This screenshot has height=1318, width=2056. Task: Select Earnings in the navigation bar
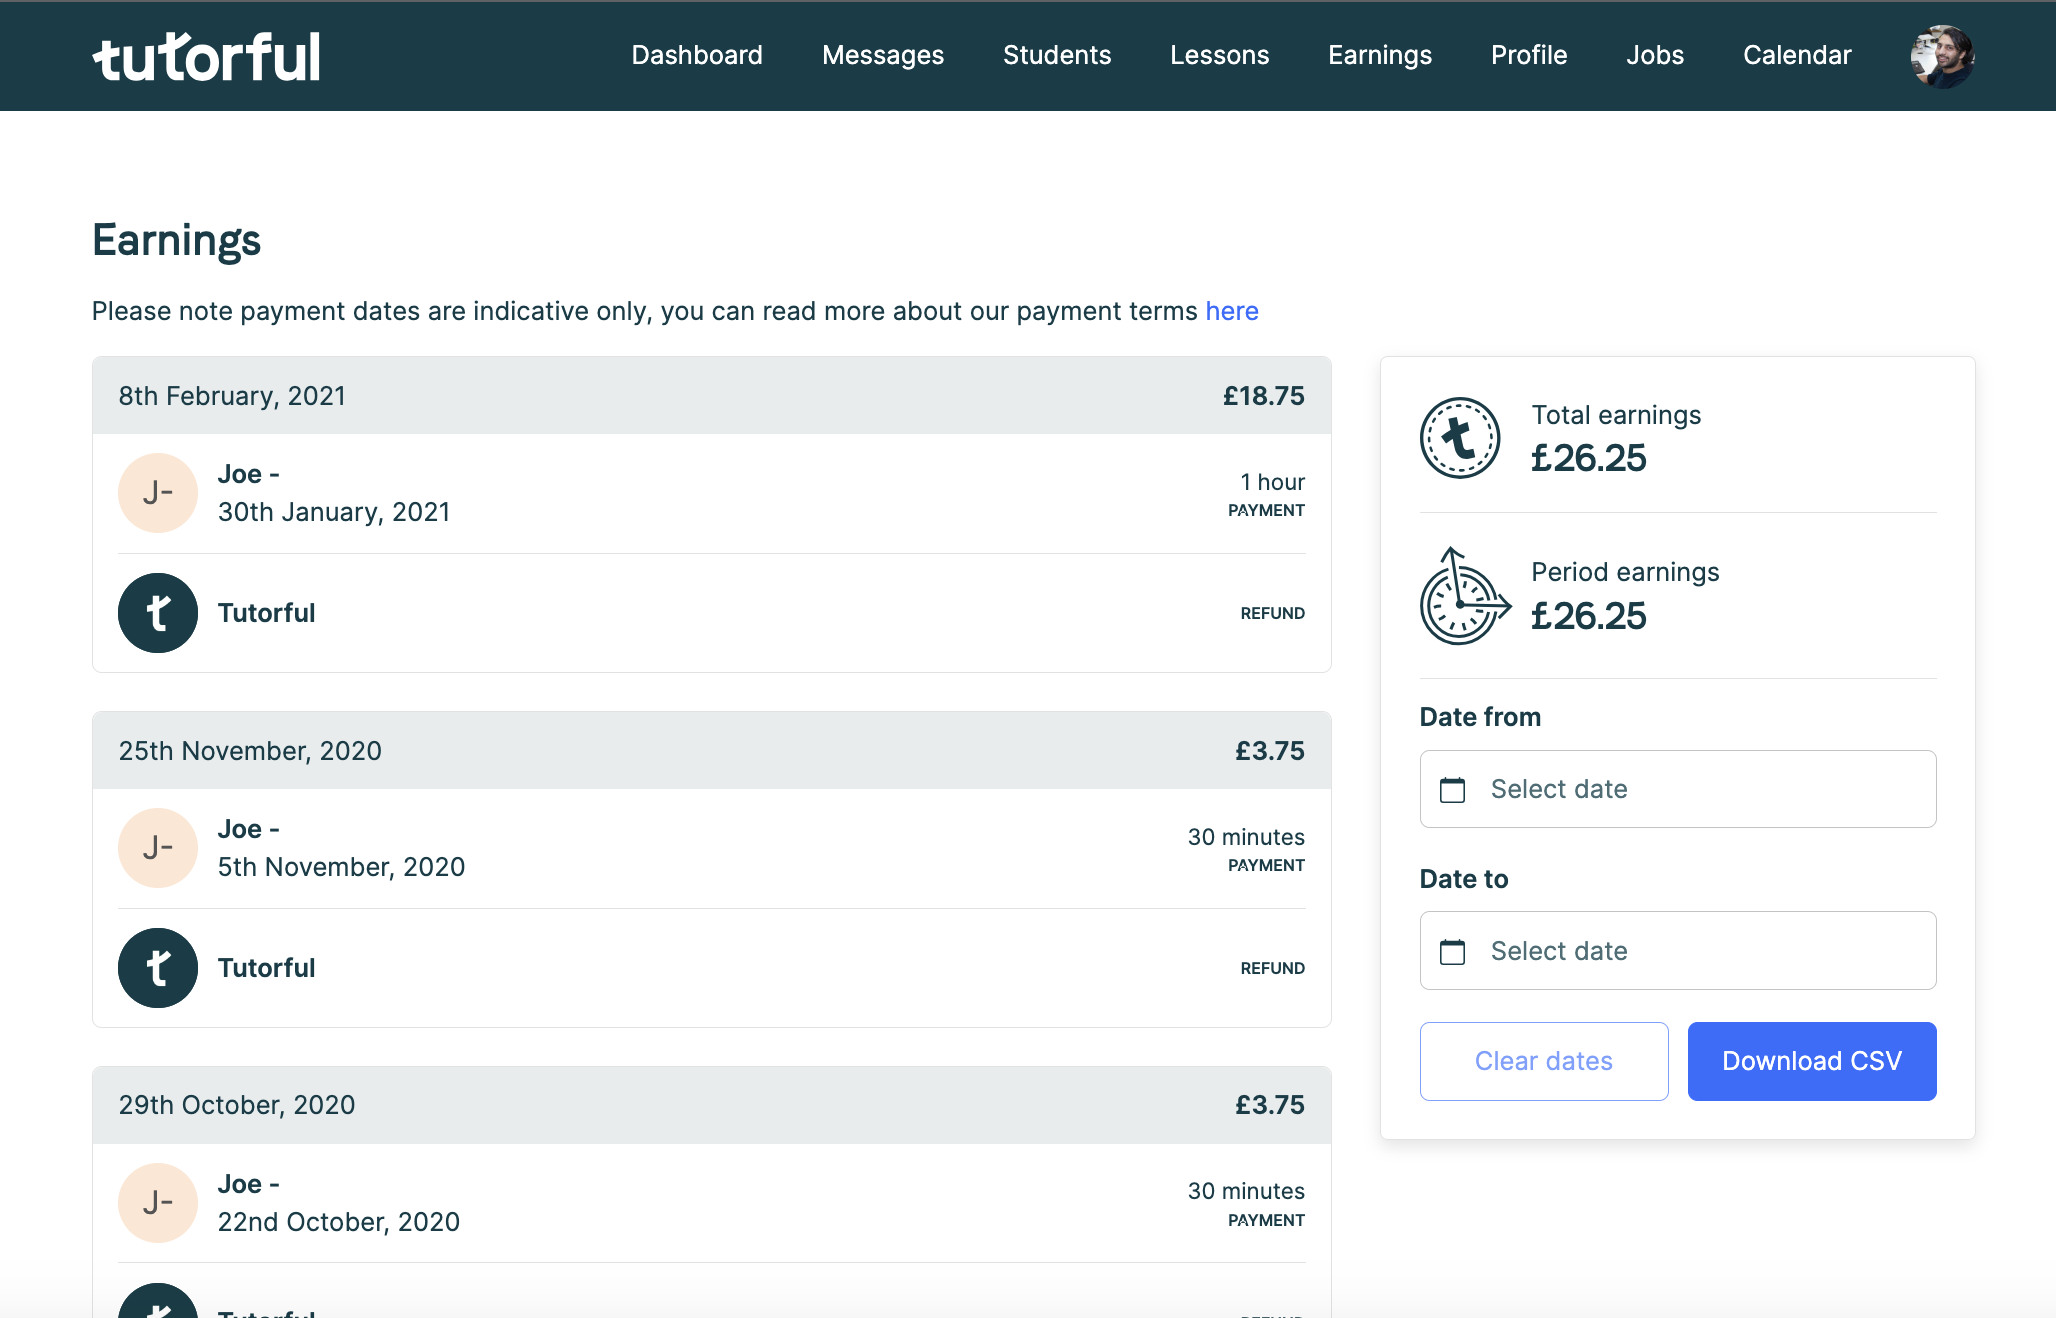(x=1380, y=55)
